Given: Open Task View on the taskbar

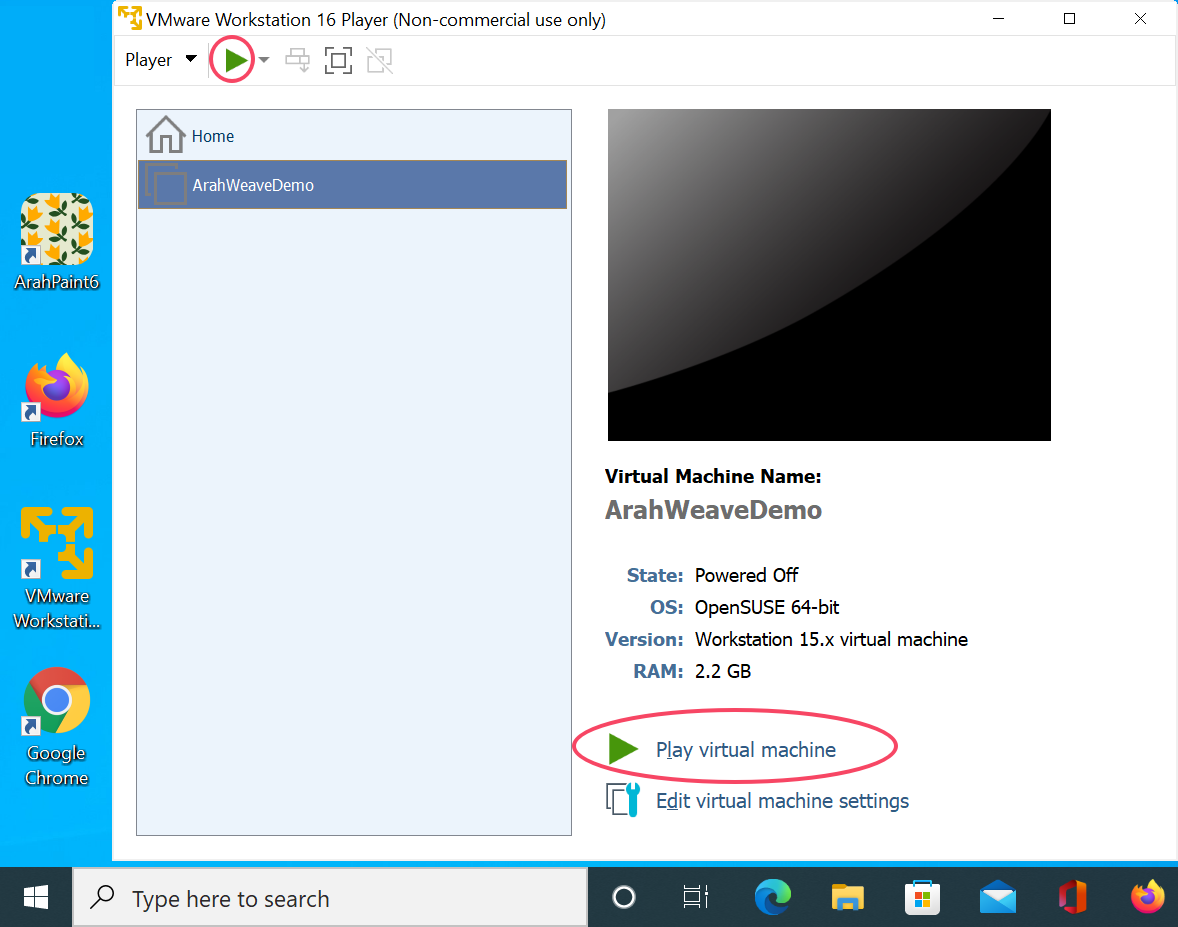Looking at the screenshot, I should tap(696, 898).
